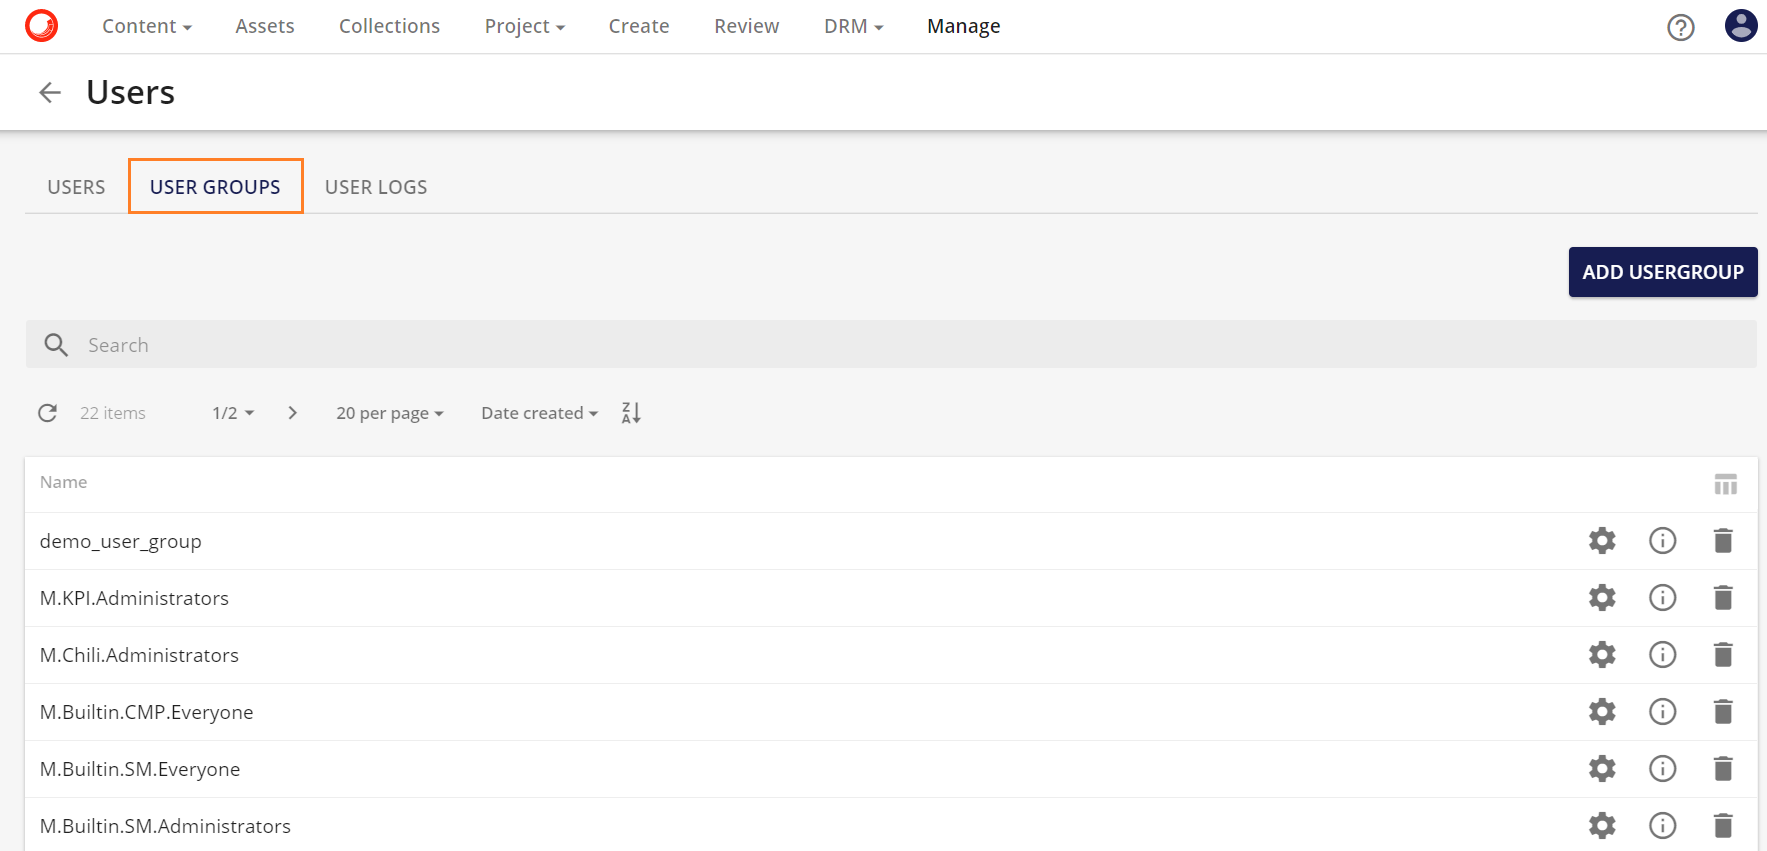Open the Manage menu item
This screenshot has height=851, width=1767.
pos(963,26)
